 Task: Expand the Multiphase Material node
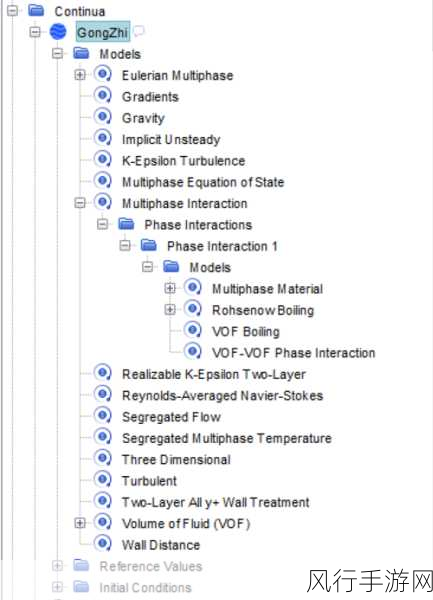click(x=170, y=288)
